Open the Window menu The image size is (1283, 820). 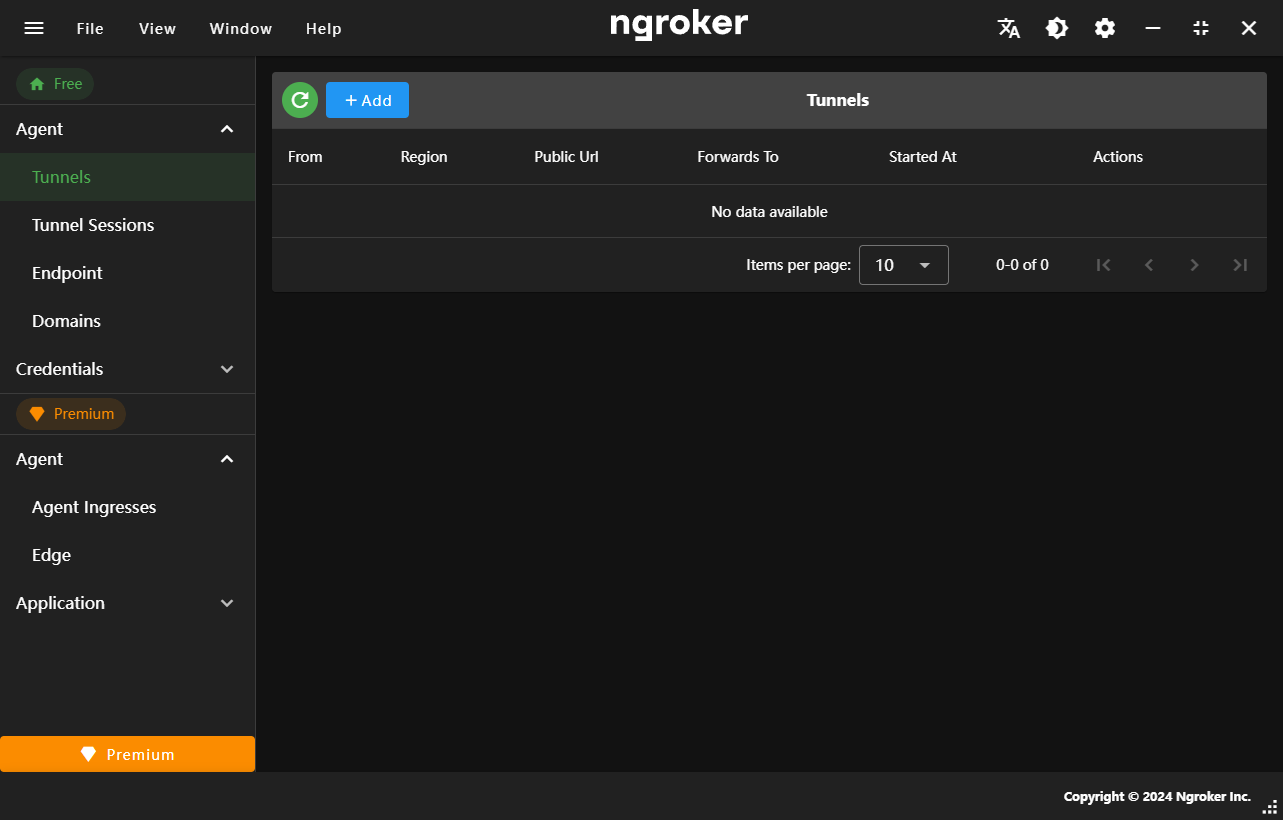tap(240, 28)
